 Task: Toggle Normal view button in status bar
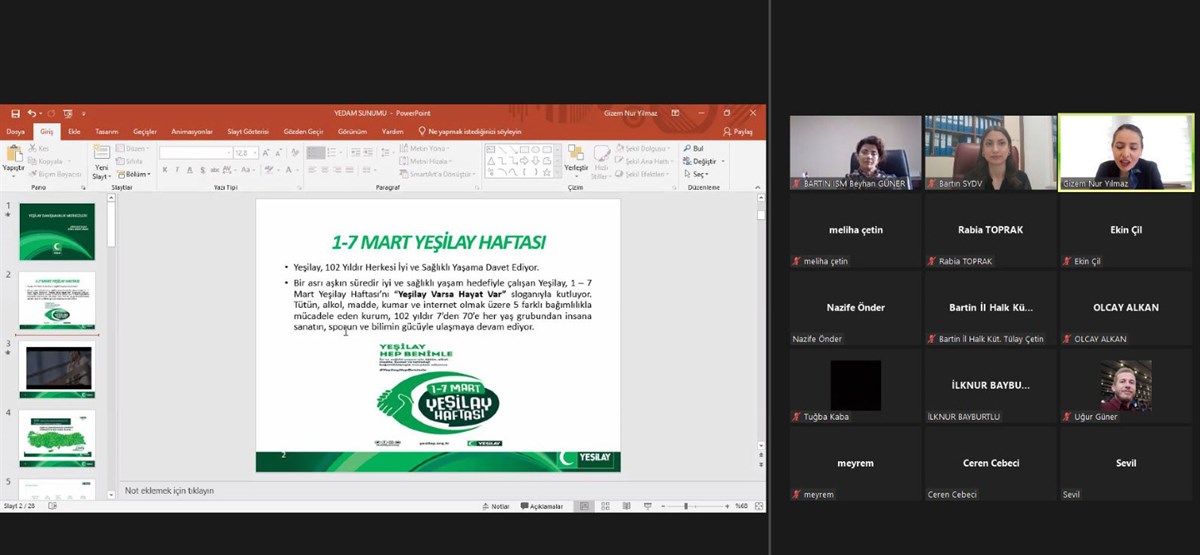[582, 506]
